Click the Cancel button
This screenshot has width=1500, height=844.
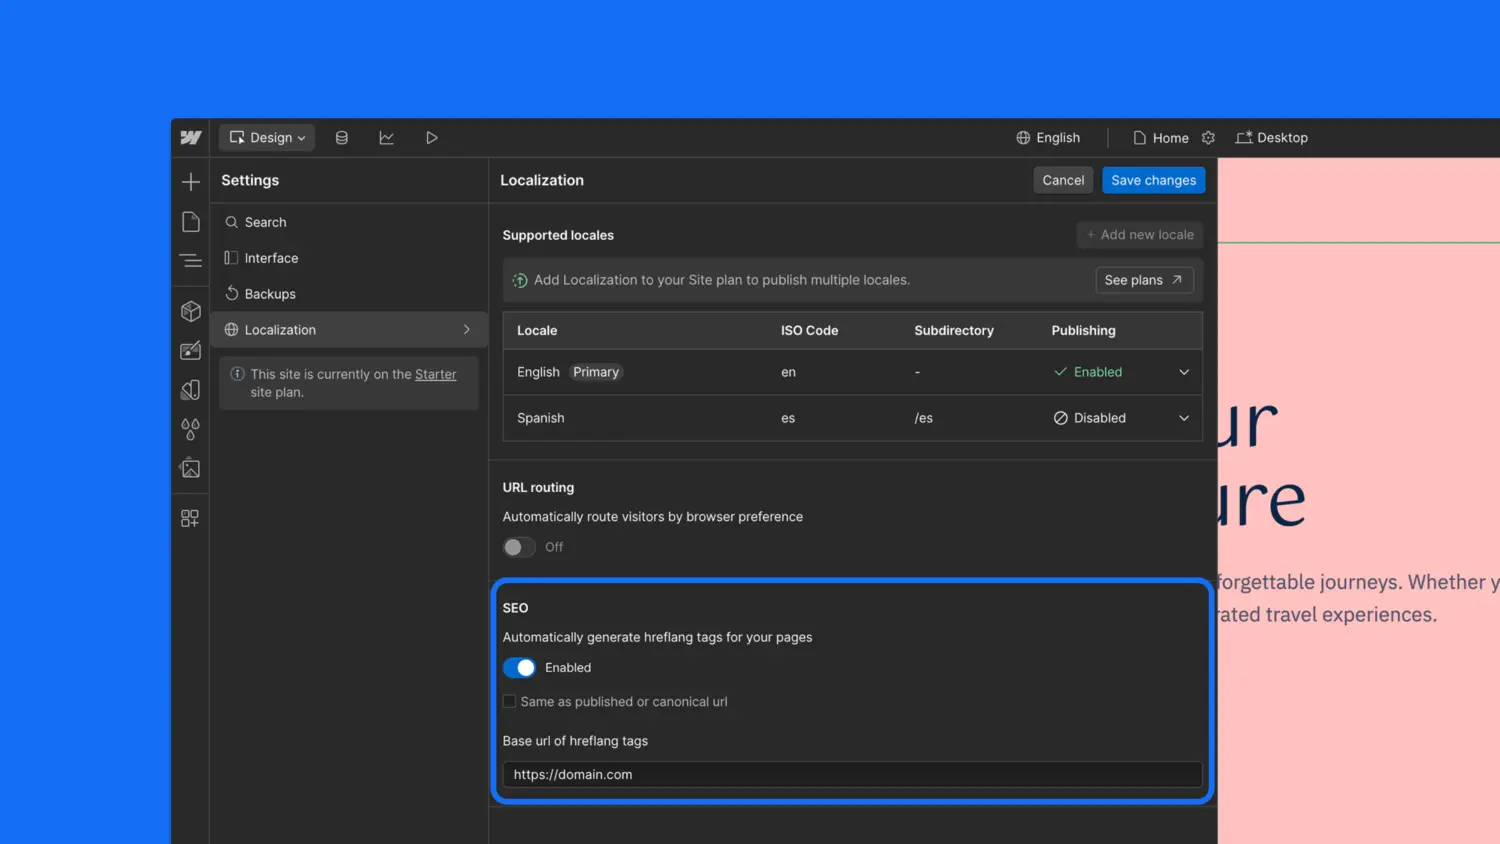tap(1063, 180)
